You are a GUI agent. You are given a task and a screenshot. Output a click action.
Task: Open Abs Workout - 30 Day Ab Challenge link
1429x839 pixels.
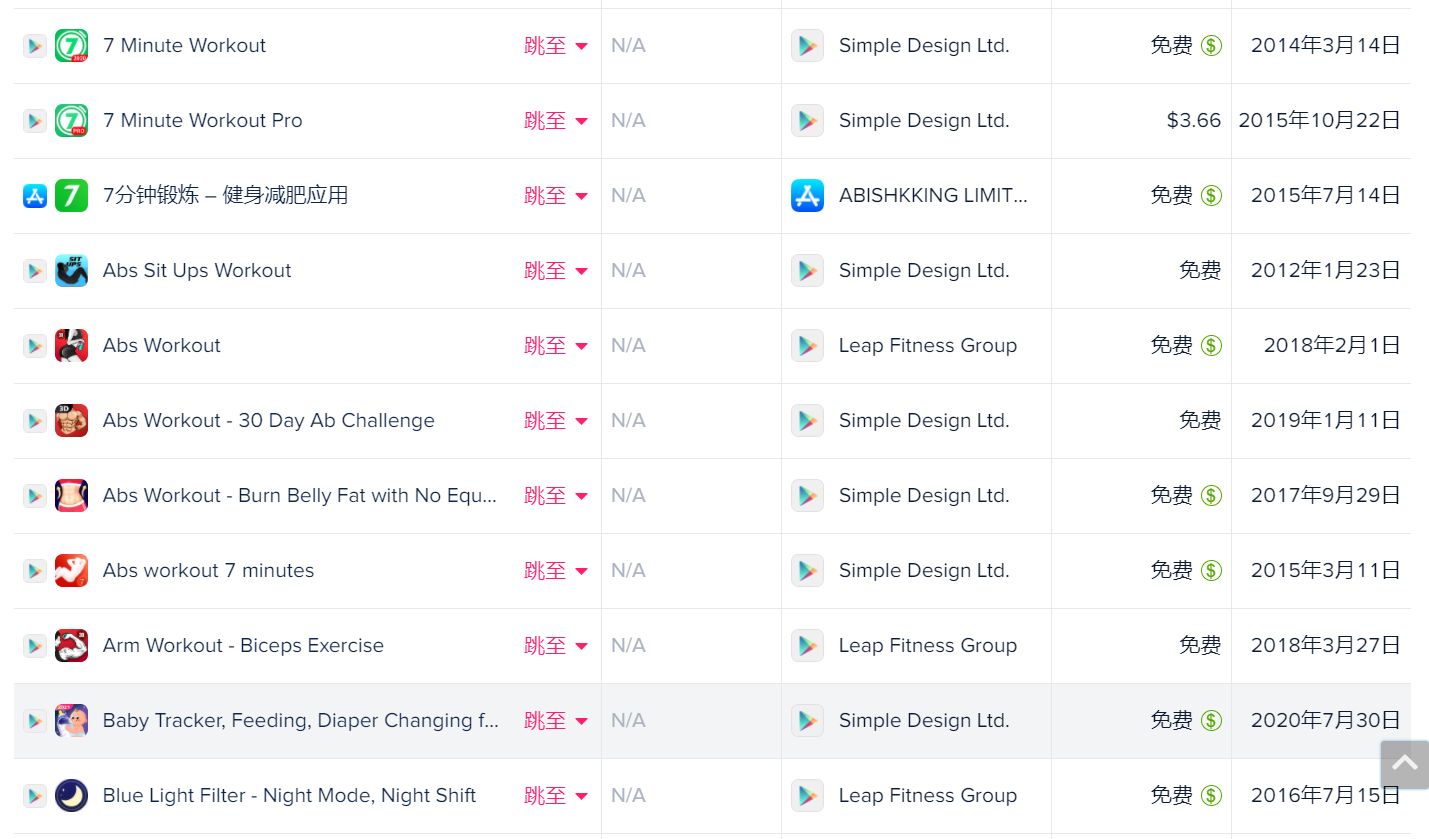click(268, 421)
